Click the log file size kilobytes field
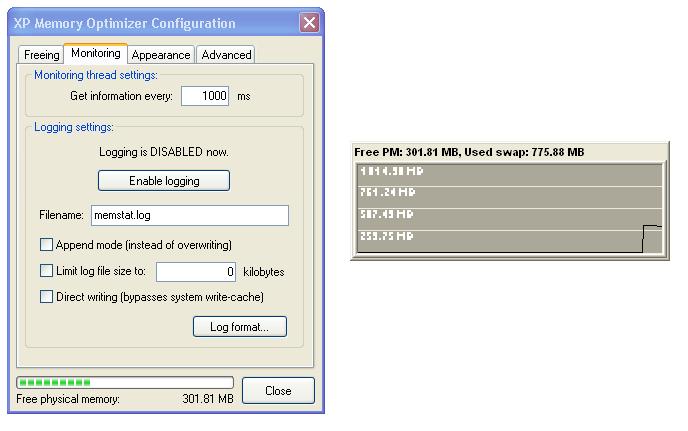The height and width of the screenshot is (431, 688). tap(196, 272)
